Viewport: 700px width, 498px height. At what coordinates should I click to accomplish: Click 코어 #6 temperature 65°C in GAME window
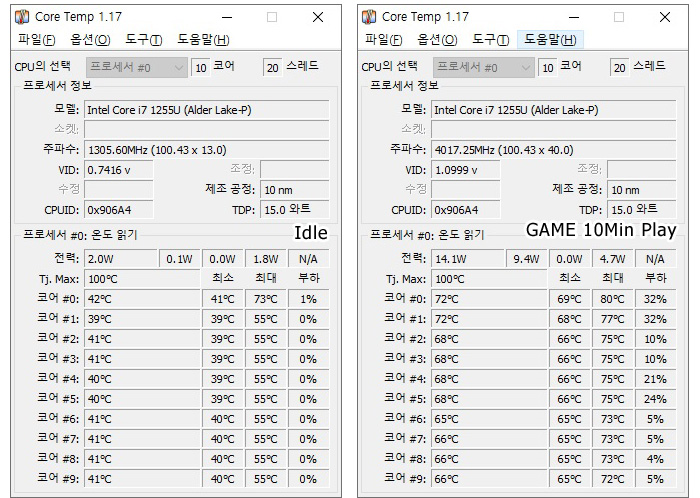point(489,419)
